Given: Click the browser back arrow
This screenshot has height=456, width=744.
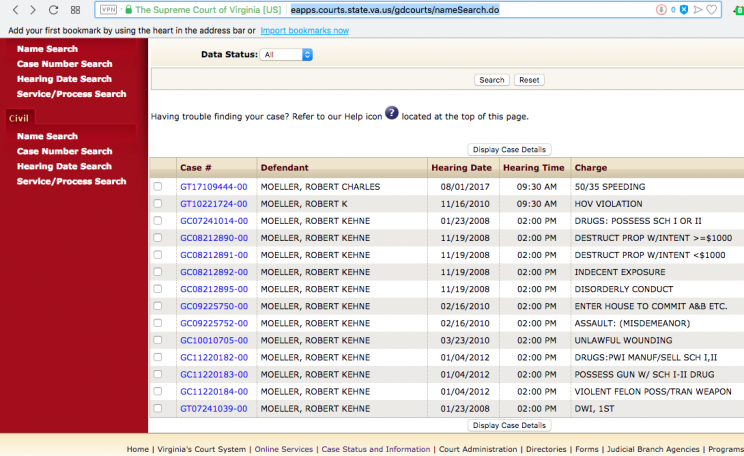Looking at the screenshot, I should (x=11, y=10).
